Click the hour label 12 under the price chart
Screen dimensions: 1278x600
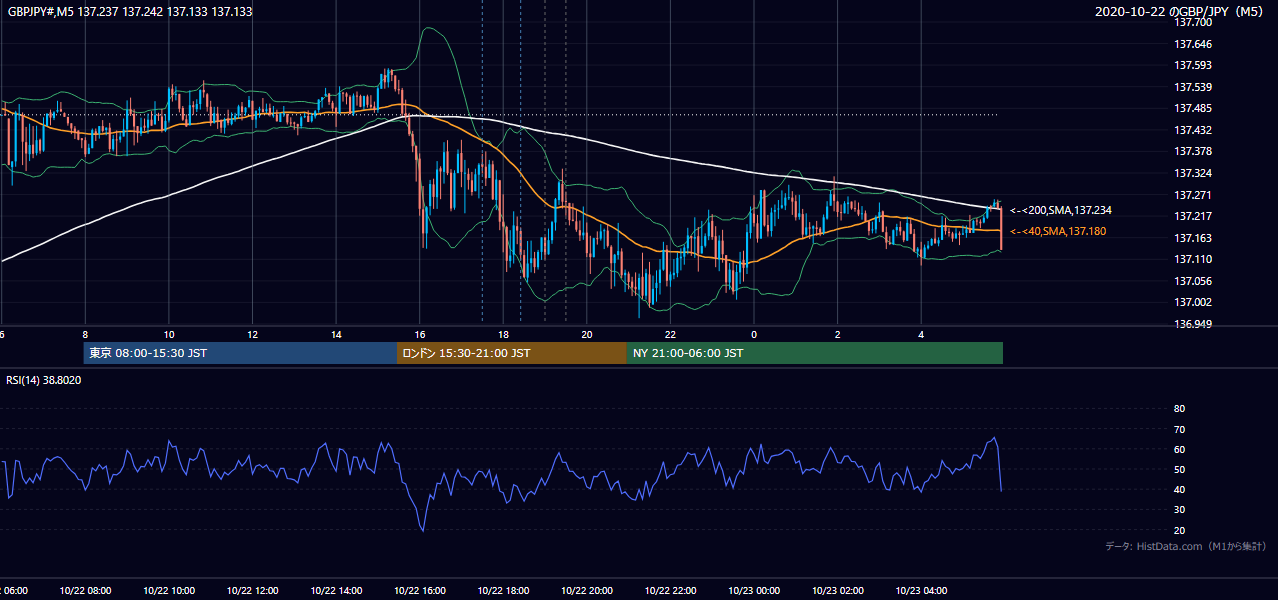(x=252, y=334)
